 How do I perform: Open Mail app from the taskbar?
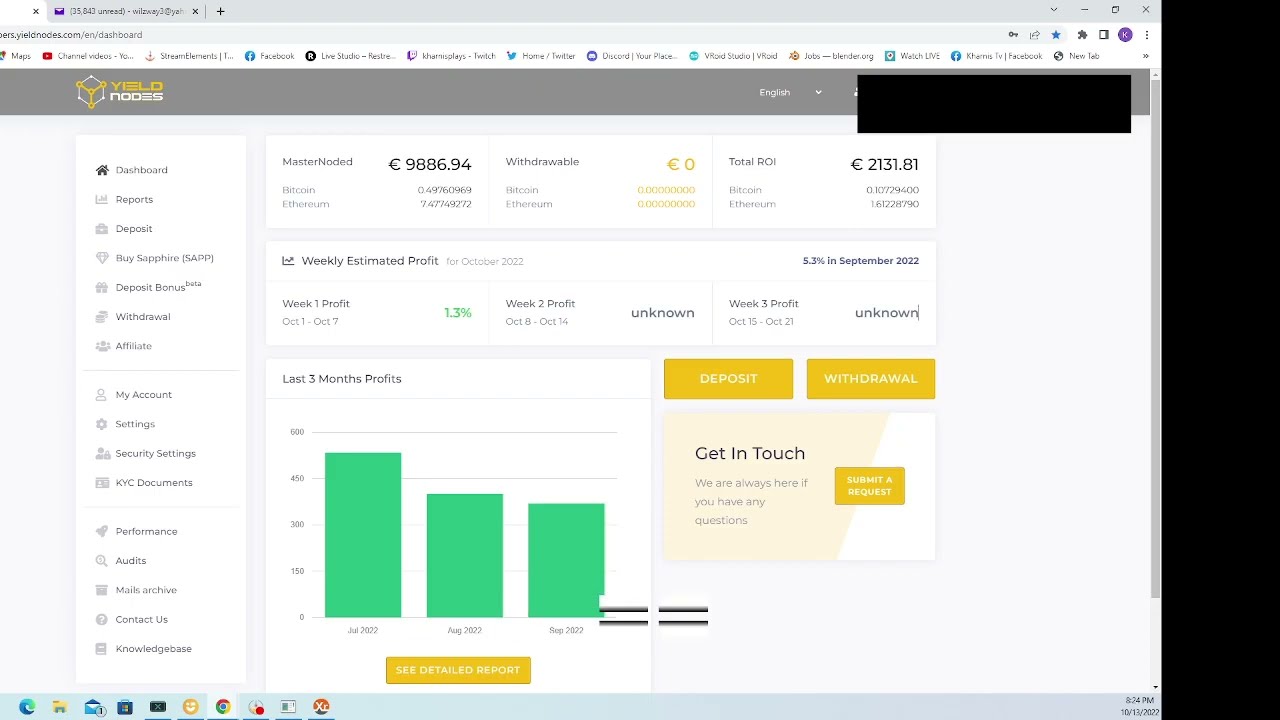coord(94,706)
